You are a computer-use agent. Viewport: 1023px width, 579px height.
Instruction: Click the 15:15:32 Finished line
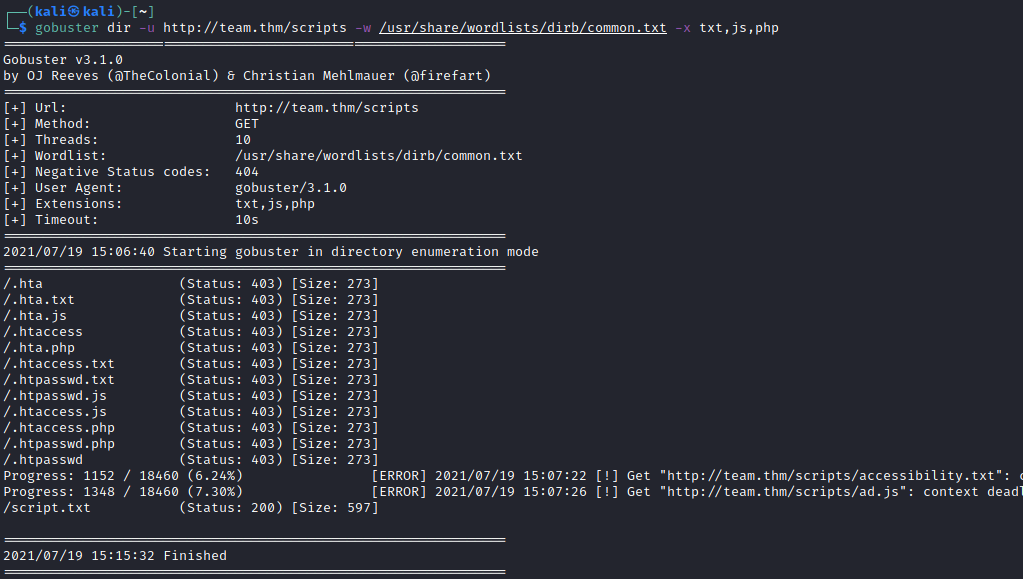115,556
